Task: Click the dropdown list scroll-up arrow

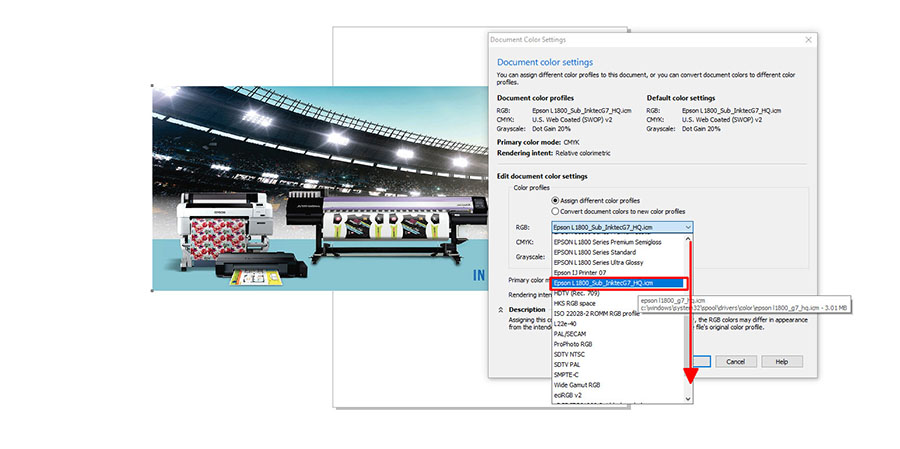Action: (689, 239)
